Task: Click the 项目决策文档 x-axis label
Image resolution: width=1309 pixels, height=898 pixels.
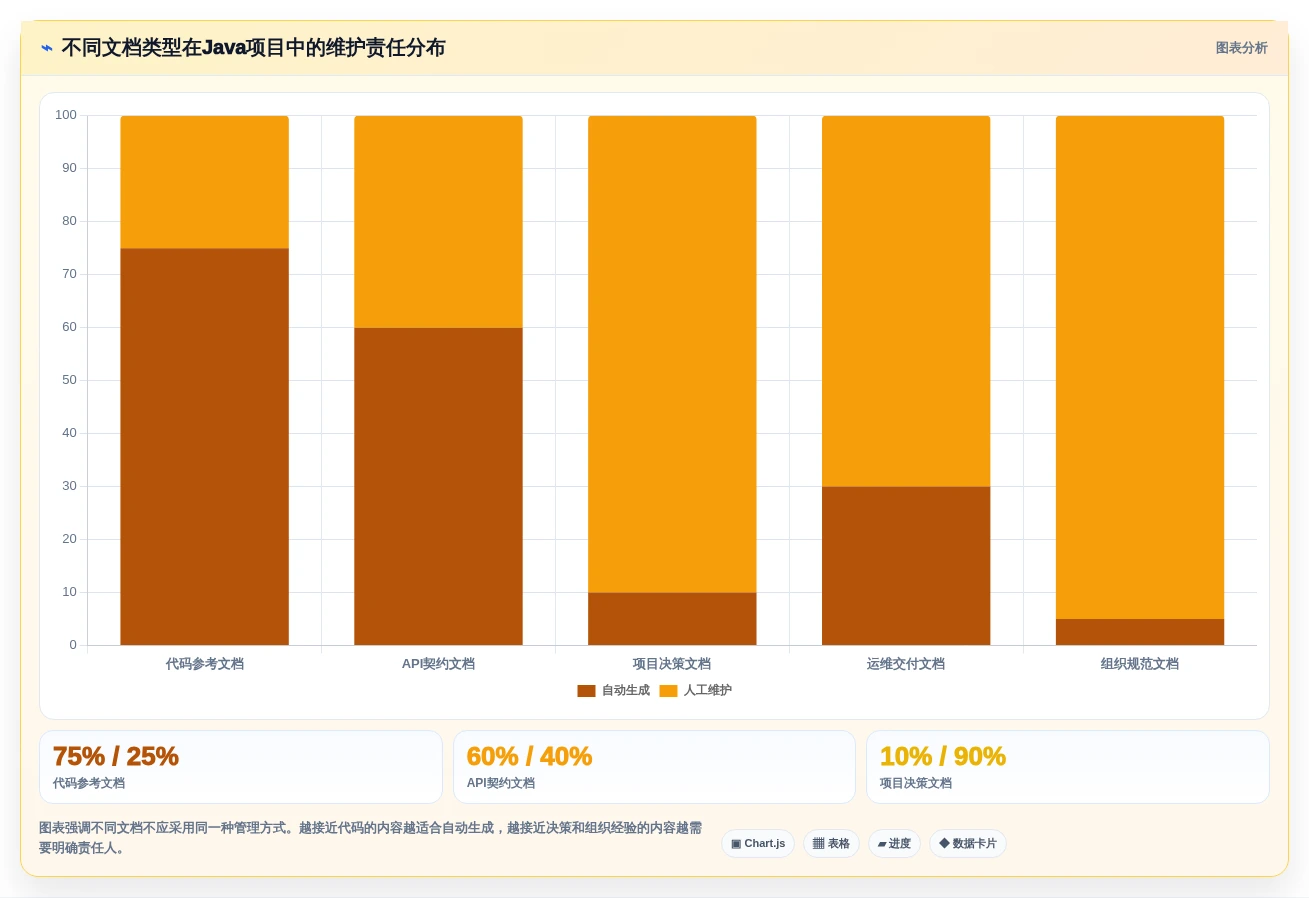Action: [x=672, y=664]
